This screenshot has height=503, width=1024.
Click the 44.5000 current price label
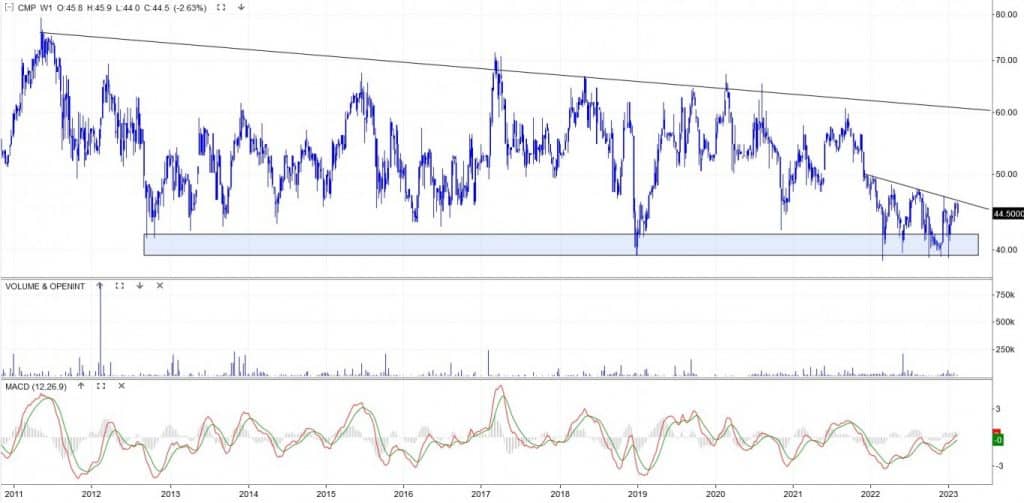1006,212
